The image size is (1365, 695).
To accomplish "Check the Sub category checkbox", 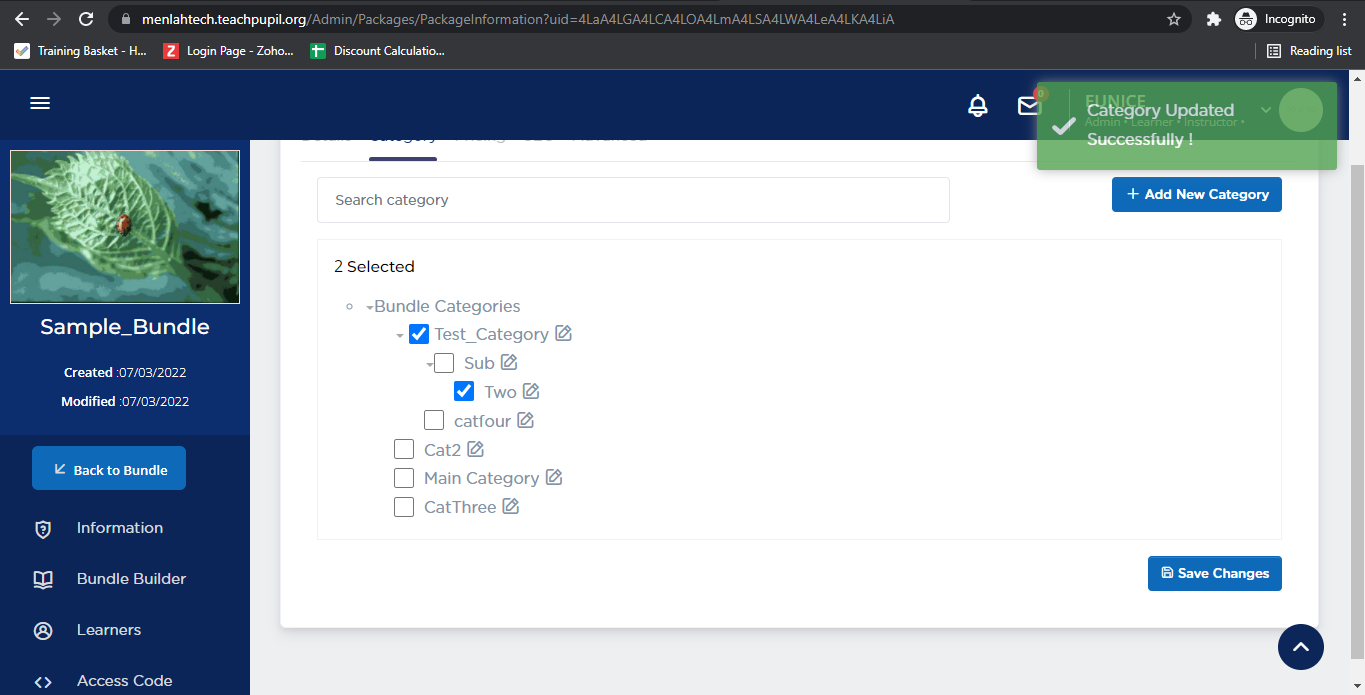I will [444, 363].
